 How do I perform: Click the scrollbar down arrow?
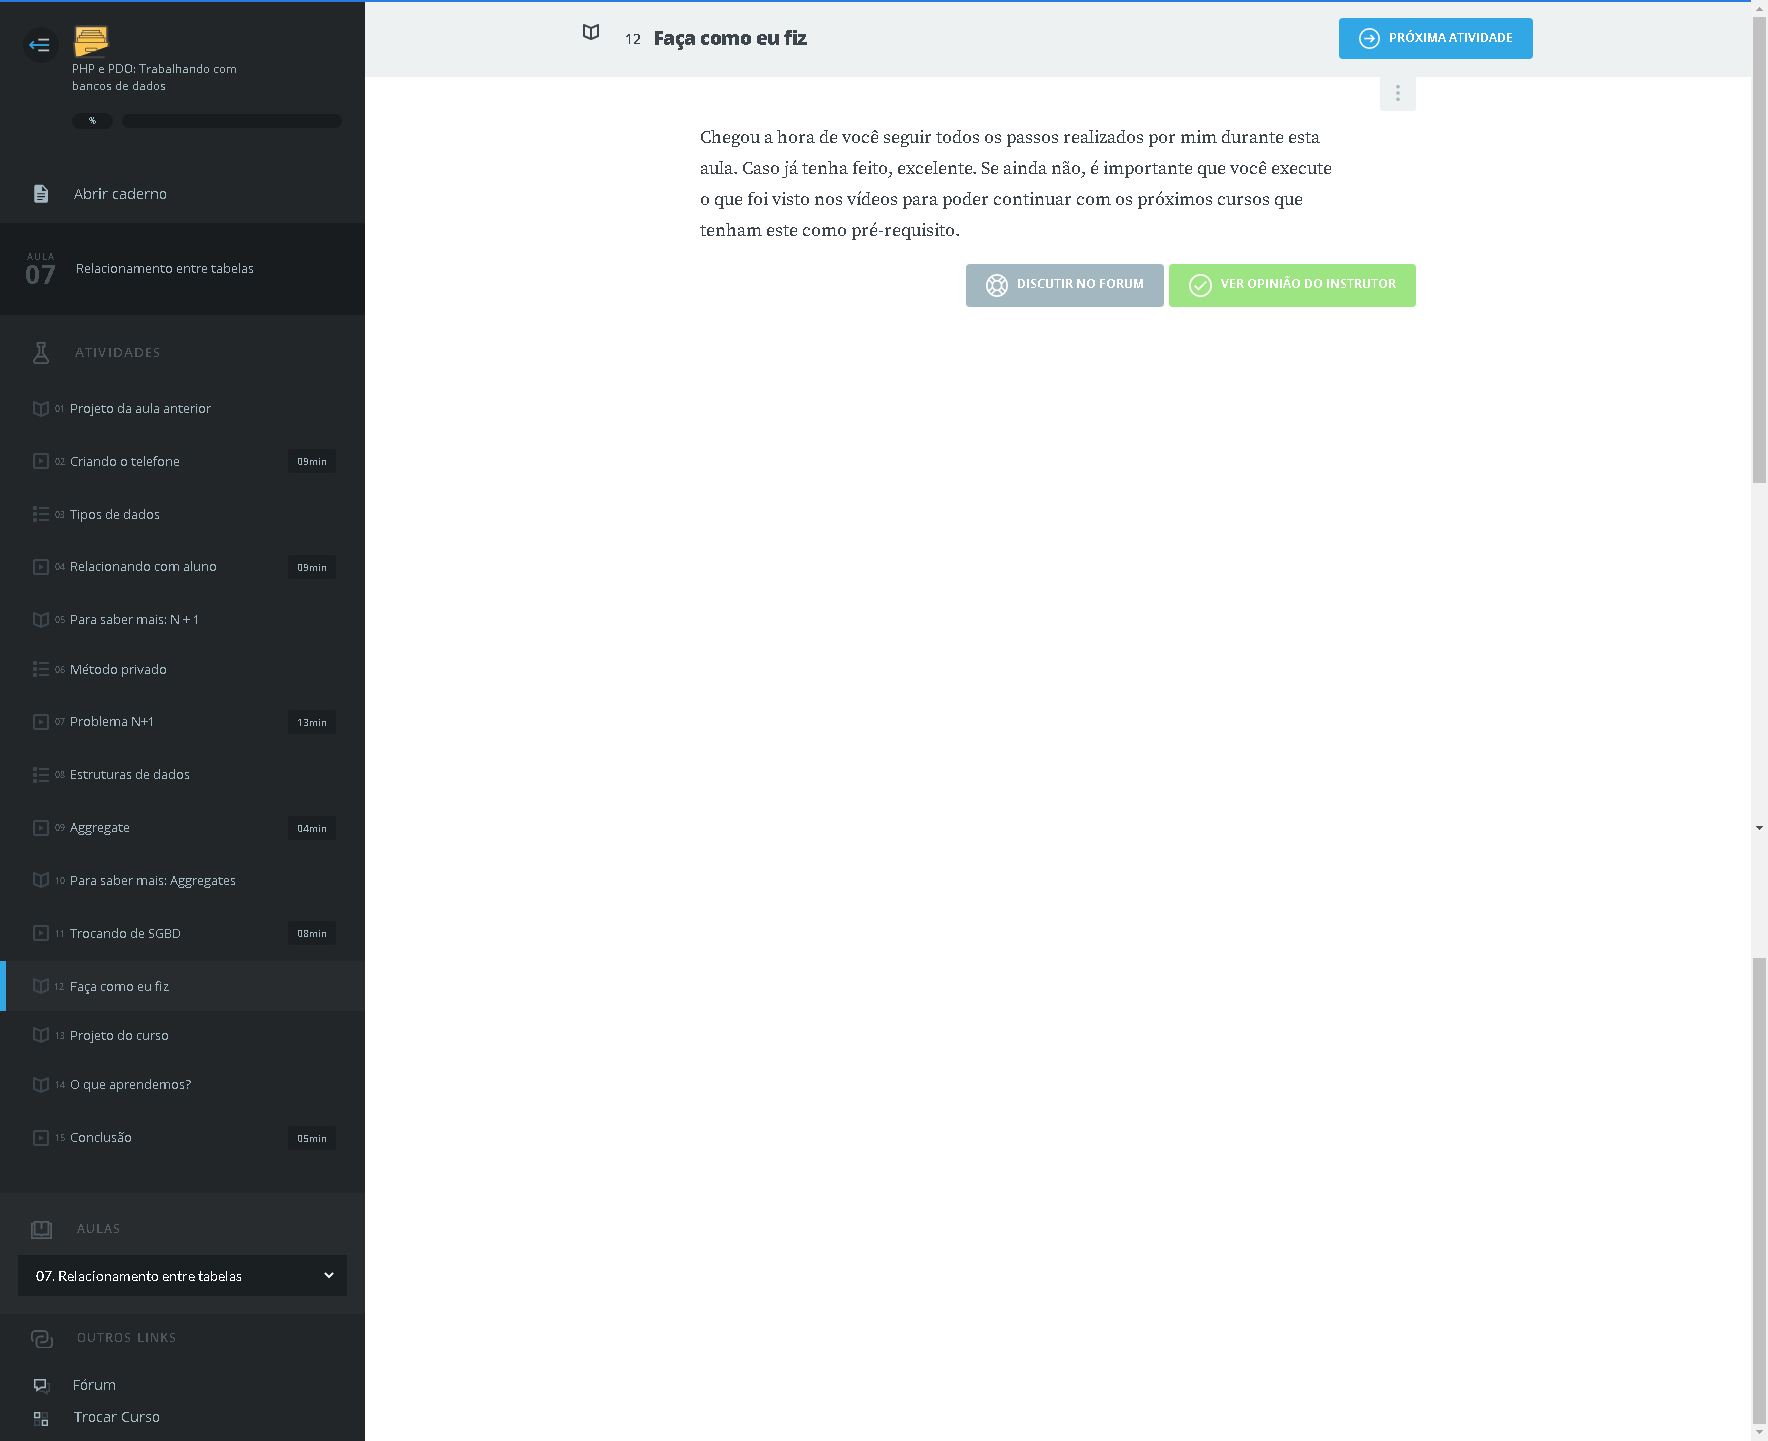tap(1759, 828)
